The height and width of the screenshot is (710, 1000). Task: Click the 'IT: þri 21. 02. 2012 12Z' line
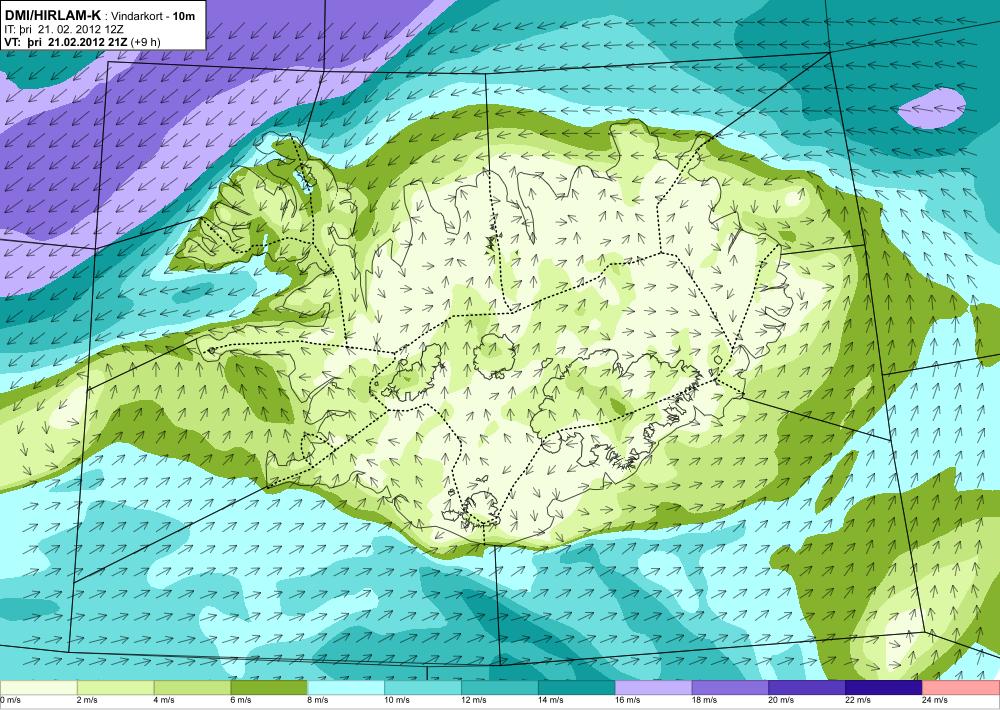64,29
